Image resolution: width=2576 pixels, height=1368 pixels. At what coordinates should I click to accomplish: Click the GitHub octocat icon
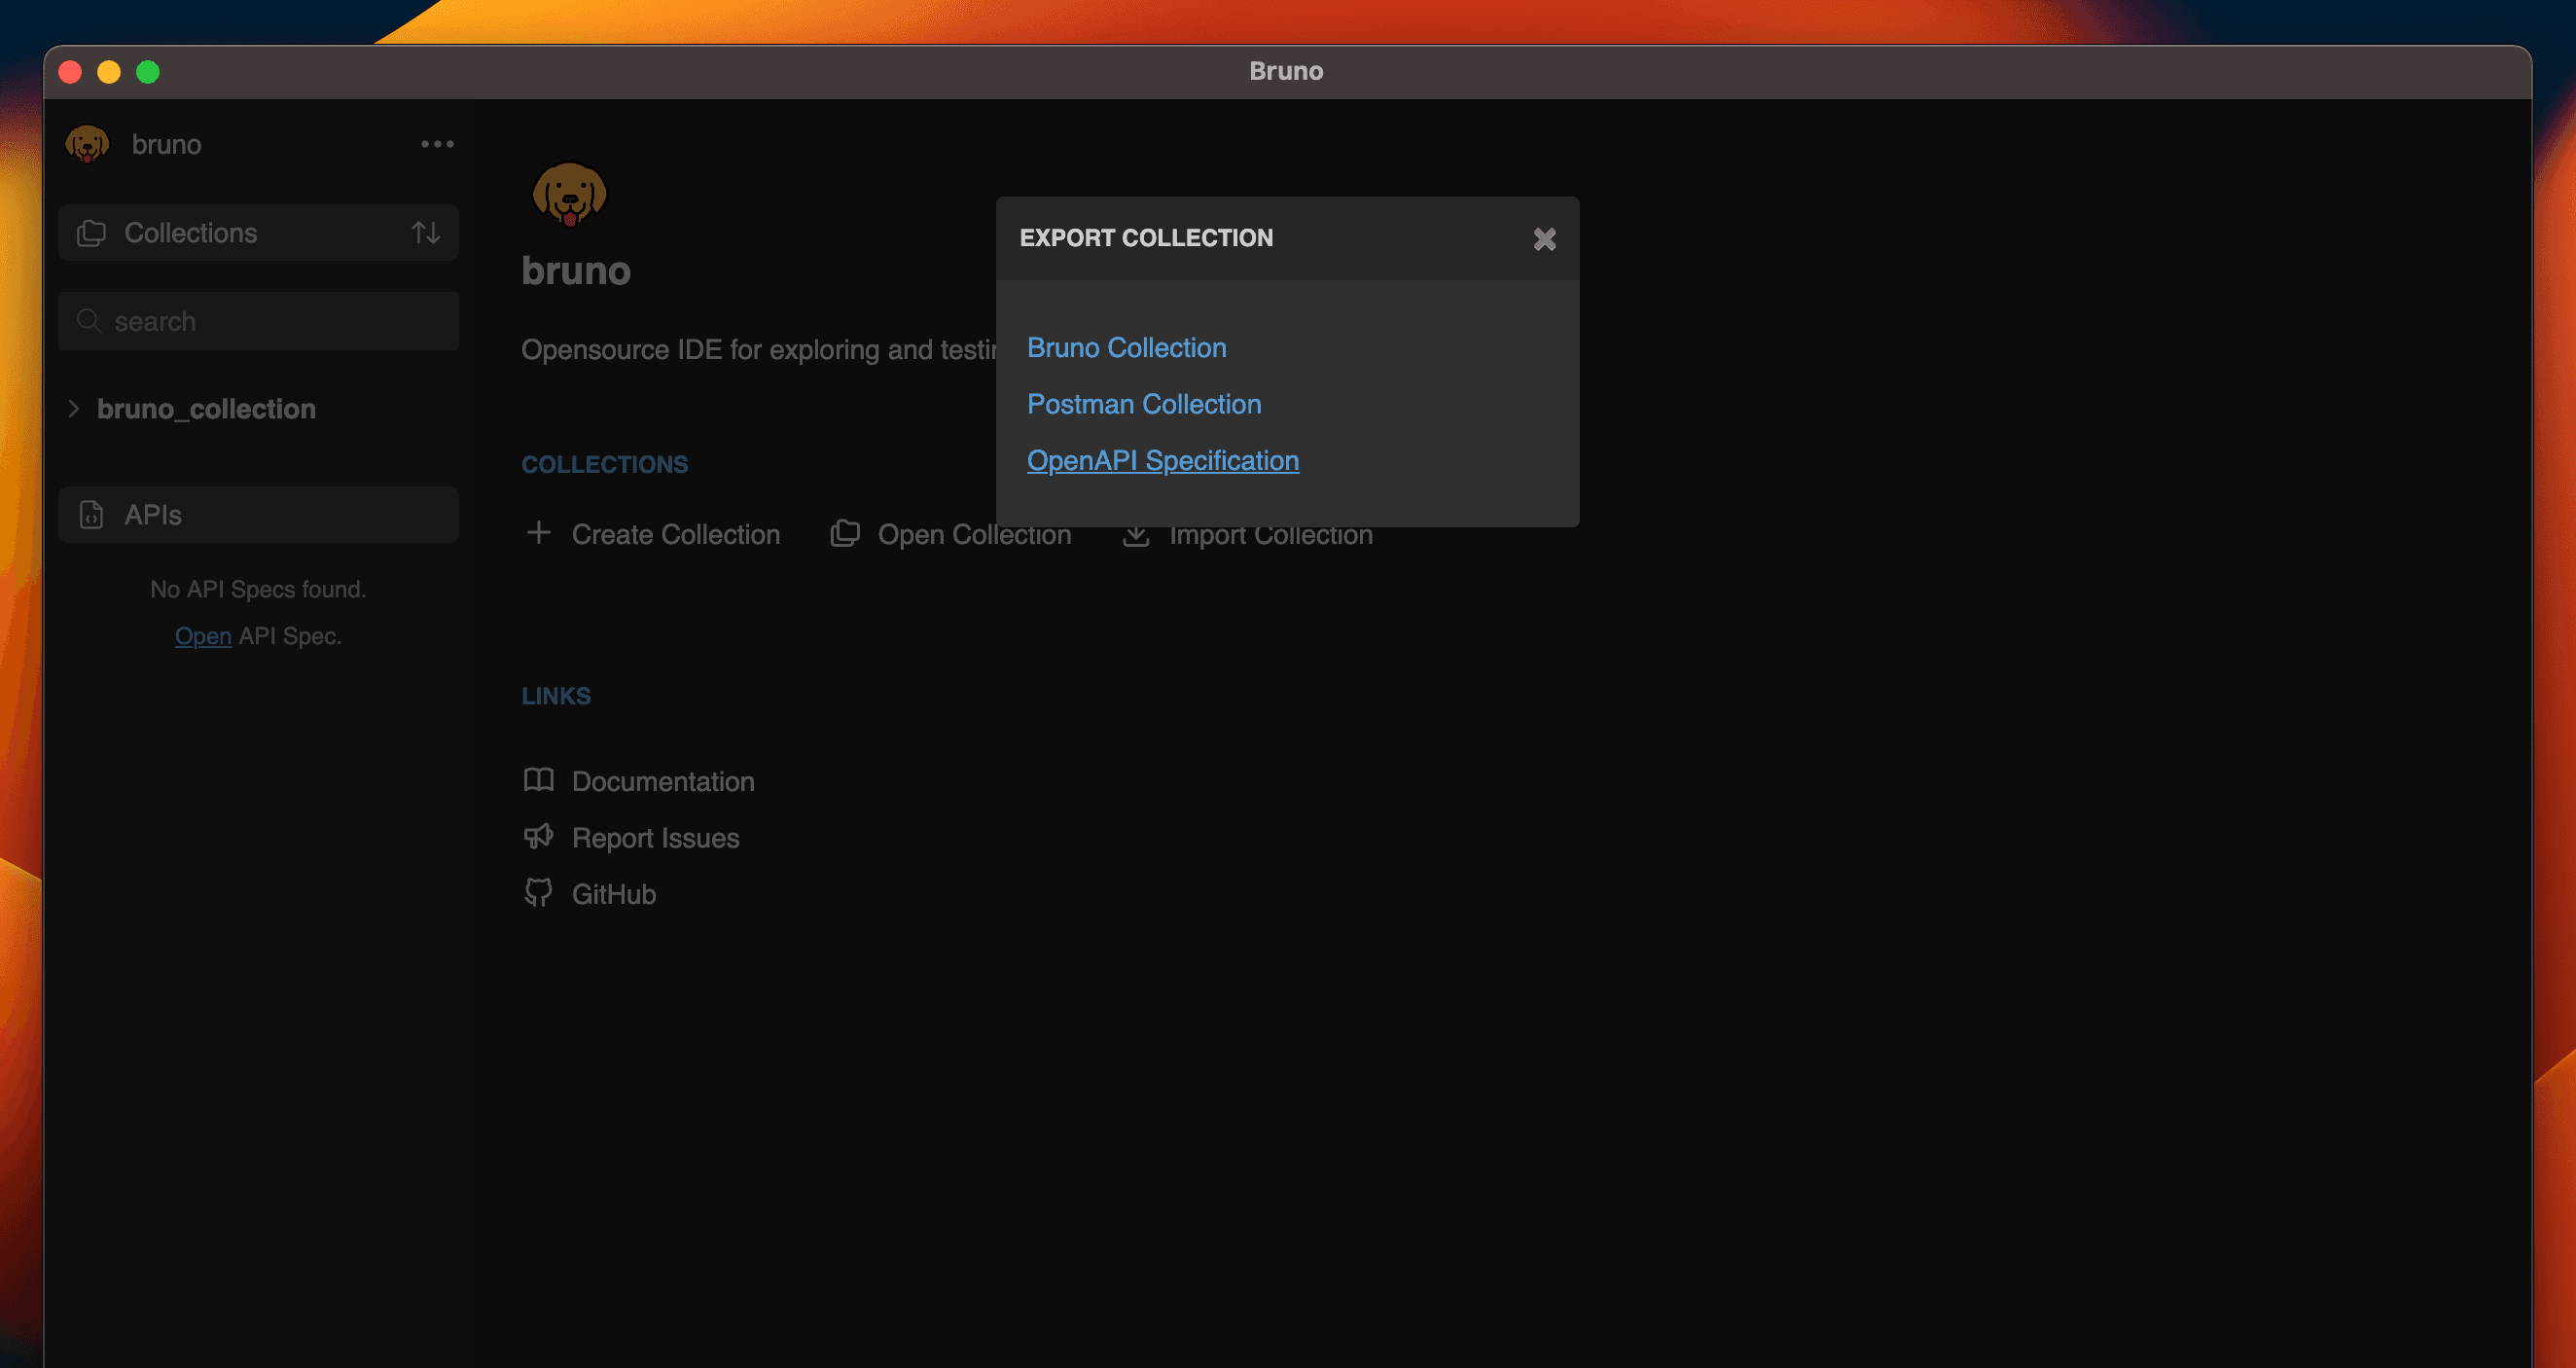(x=538, y=892)
